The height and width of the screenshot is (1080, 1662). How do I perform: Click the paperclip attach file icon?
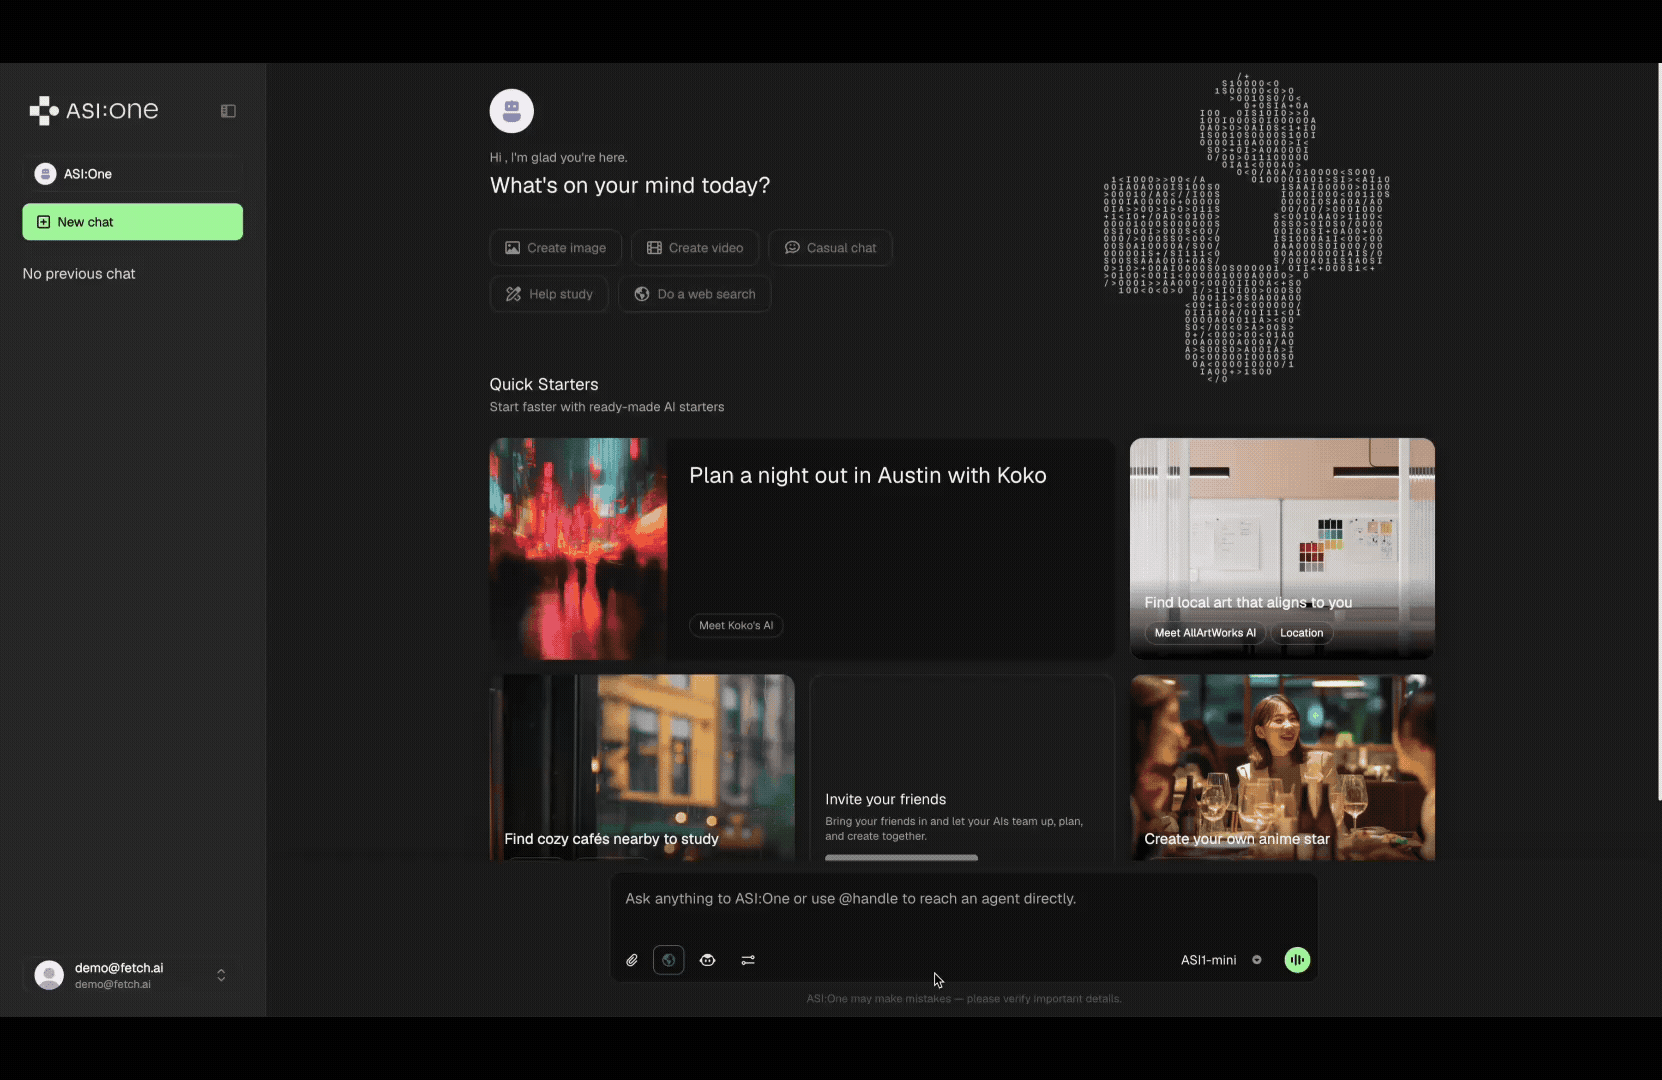pos(632,960)
